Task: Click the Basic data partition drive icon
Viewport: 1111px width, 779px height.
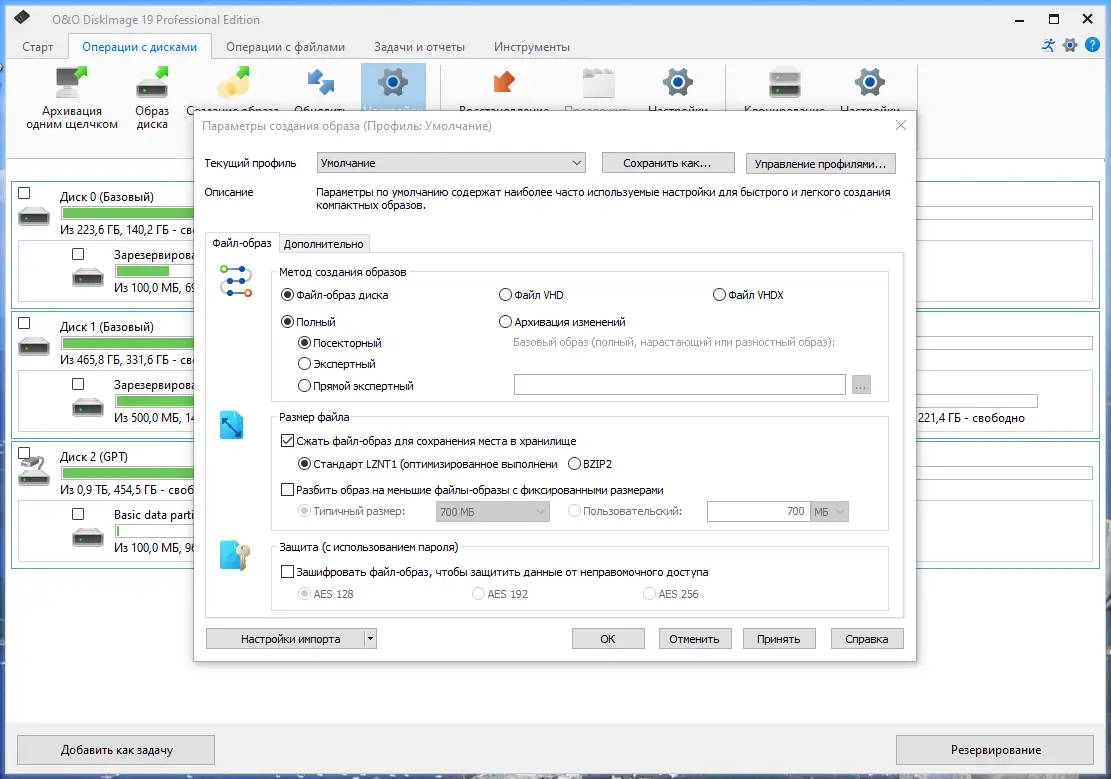Action: tap(88, 537)
